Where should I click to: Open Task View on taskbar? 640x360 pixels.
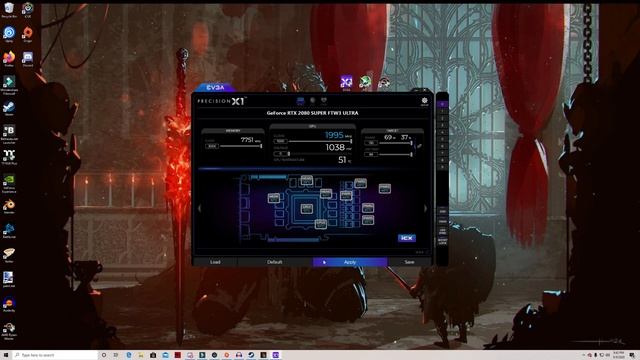coord(116,355)
